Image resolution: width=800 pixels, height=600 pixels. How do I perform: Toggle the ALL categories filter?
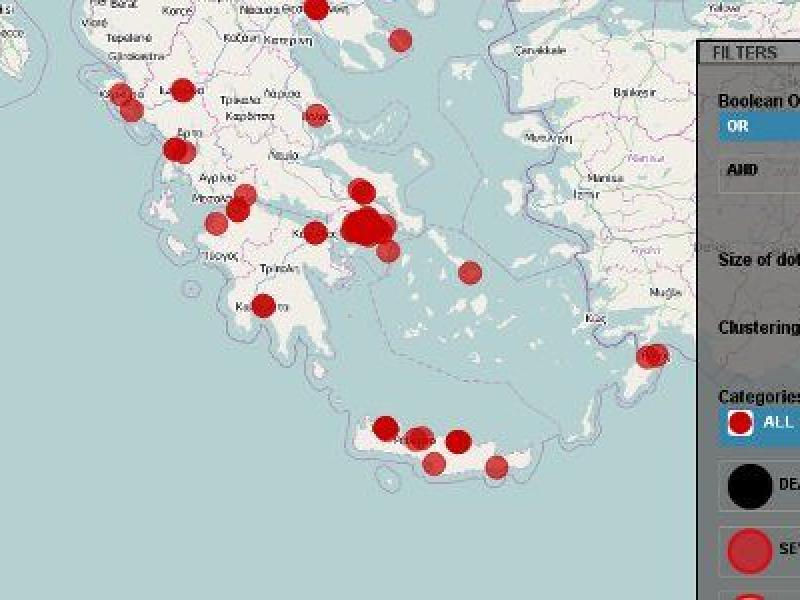pyautogui.click(x=758, y=422)
